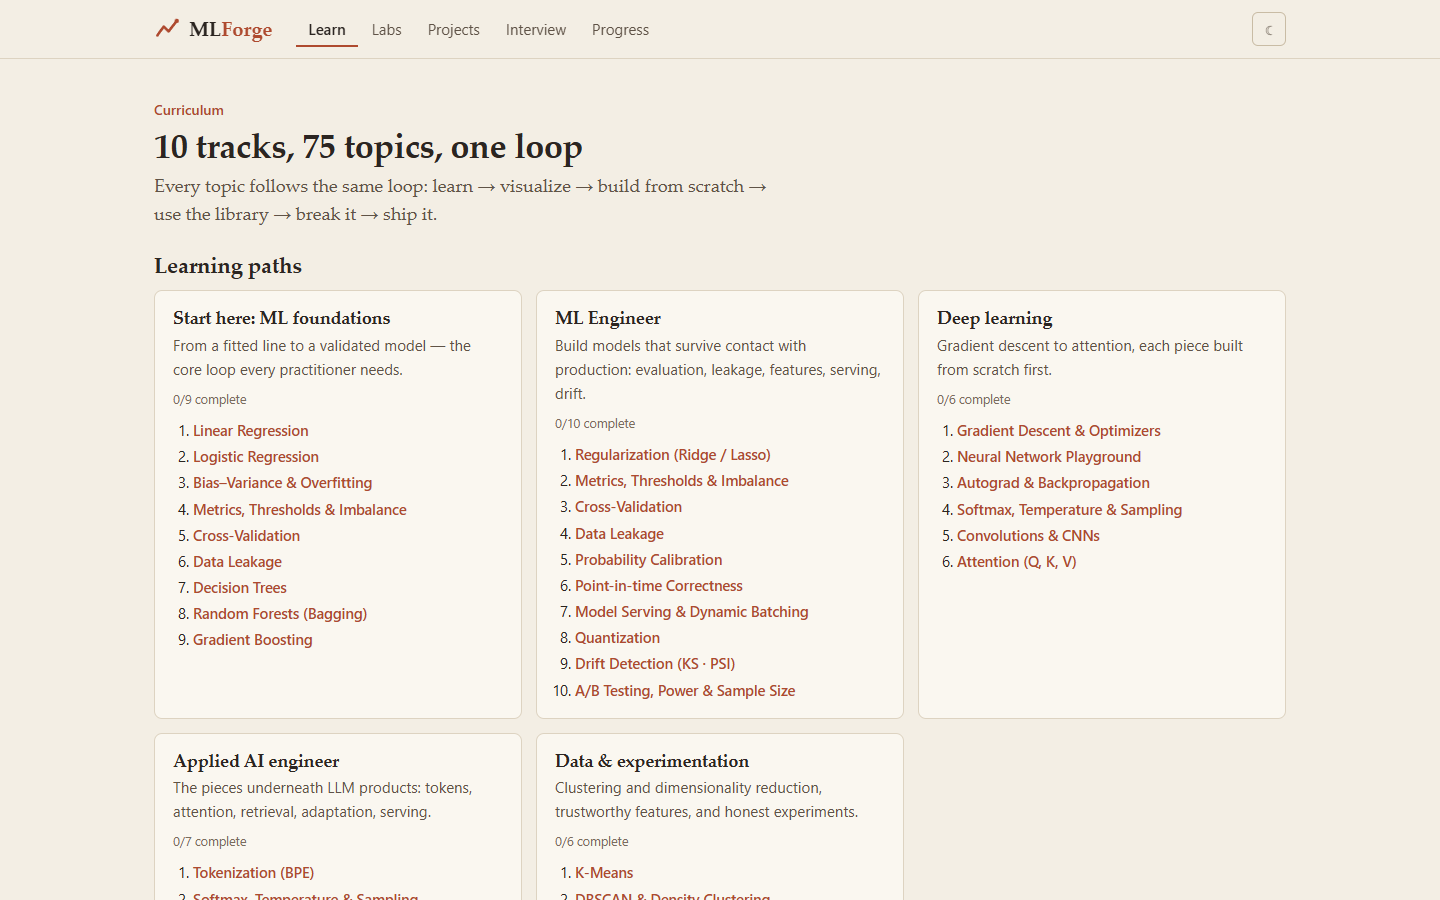This screenshot has height=900, width=1440.
Task: Open Cross-Validation in ML Engineer path
Action: tap(628, 507)
